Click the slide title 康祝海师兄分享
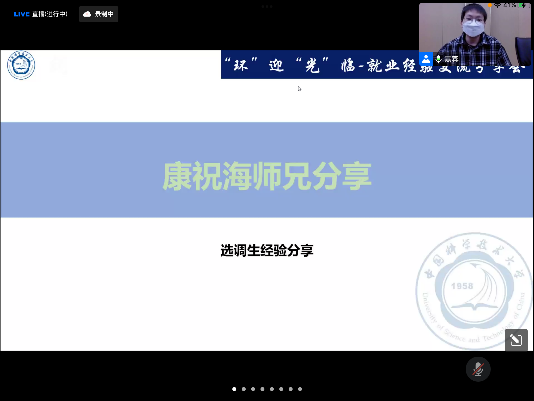Image resolution: width=534 pixels, height=401 pixels. [x=267, y=176]
